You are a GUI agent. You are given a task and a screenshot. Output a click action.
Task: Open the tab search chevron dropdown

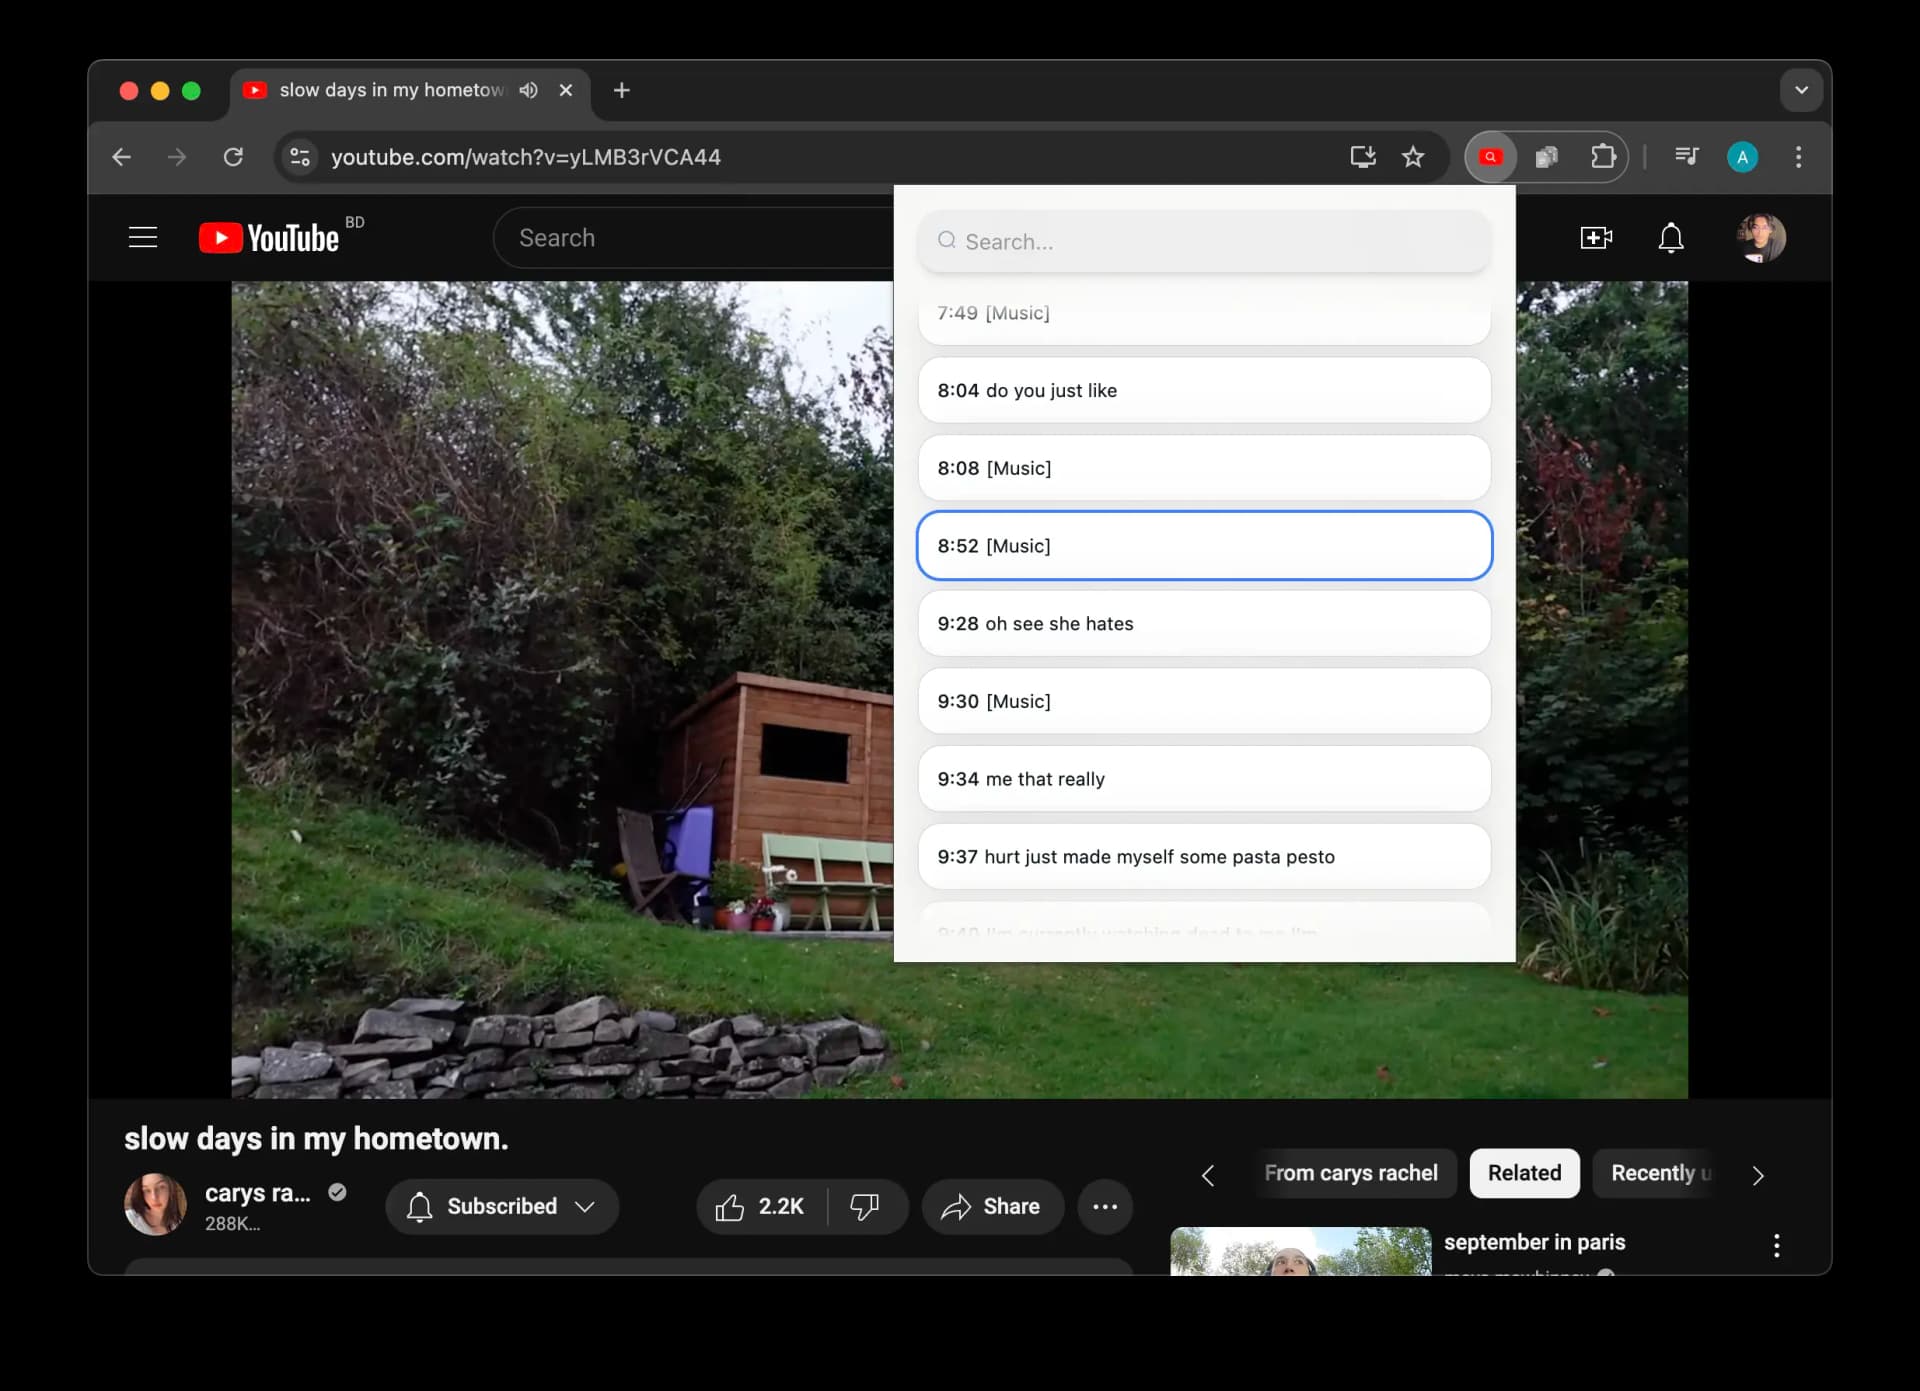(1800, 90)
